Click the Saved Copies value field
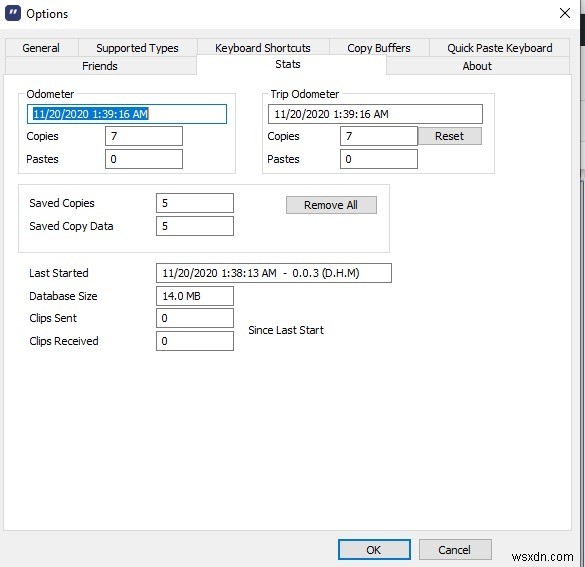585x567 pixels. pyautogui.click(x=195, y=203)
